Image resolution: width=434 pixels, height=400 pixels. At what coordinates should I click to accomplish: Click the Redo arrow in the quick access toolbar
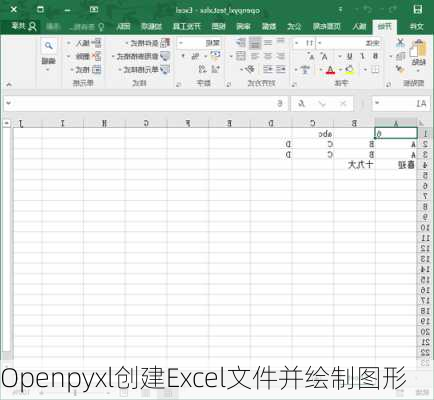click(367, 9)
